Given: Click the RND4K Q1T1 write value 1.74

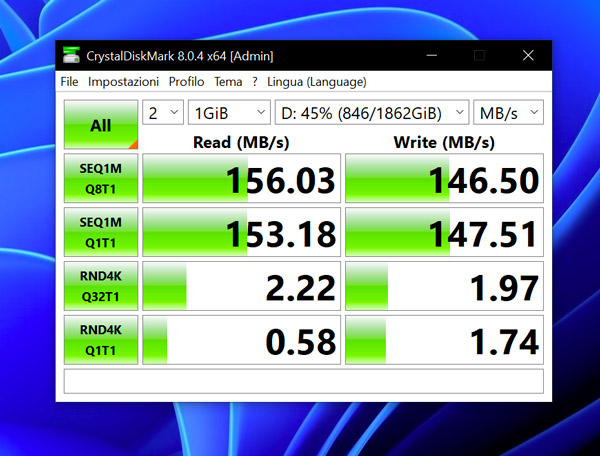Looking at the screenshot, I should click(x=444, y=340).
